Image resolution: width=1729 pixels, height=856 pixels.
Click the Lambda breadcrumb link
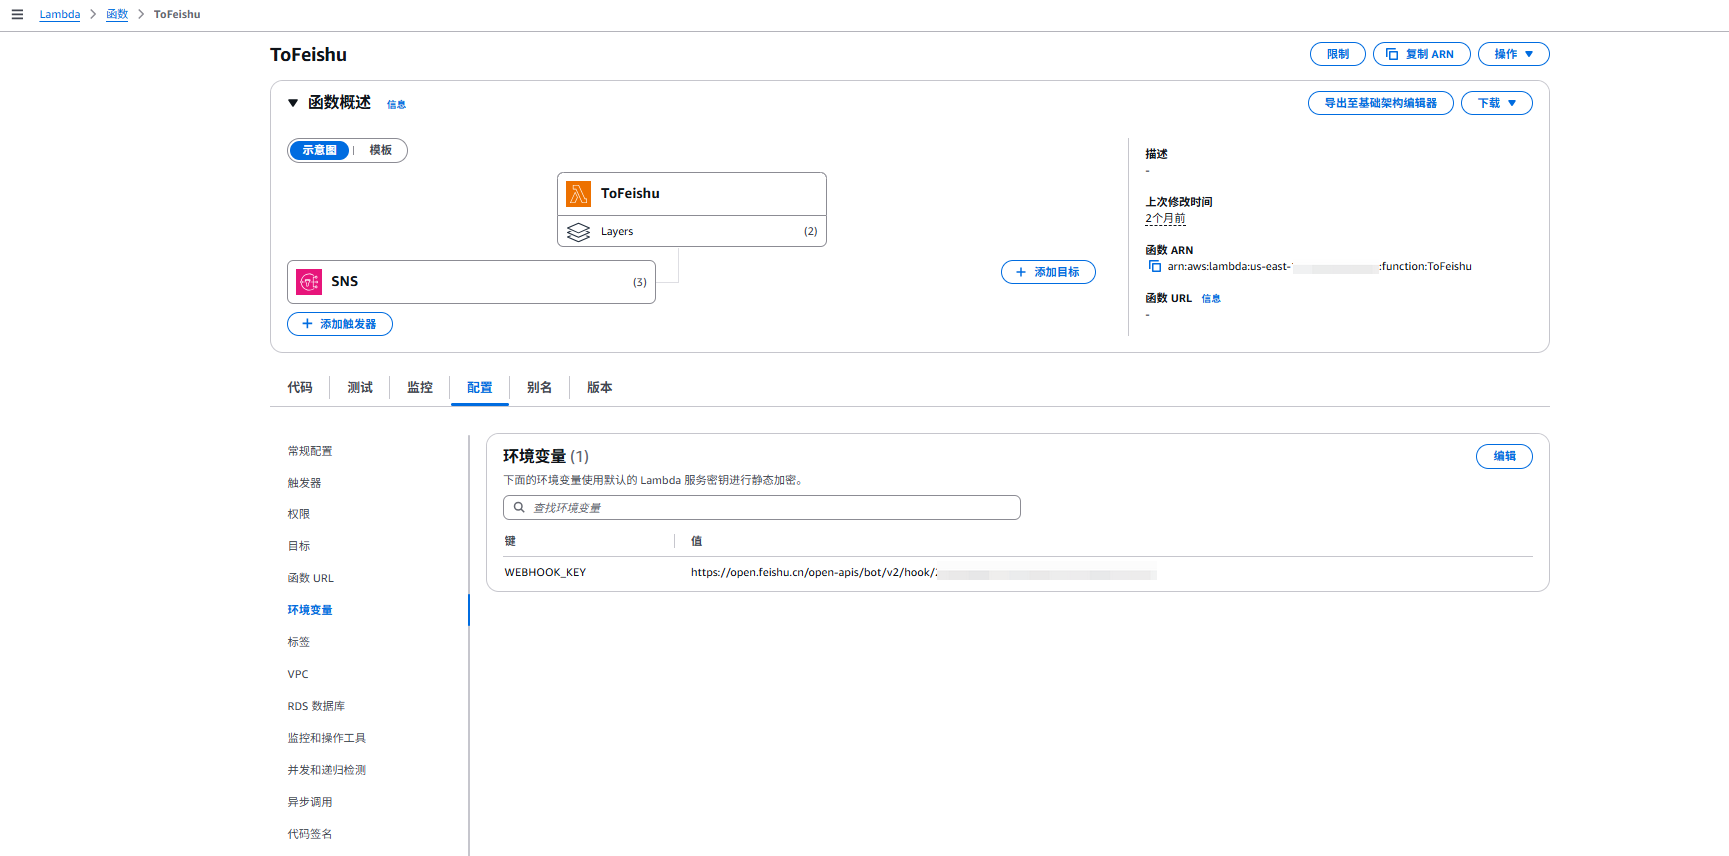point(60,14)
